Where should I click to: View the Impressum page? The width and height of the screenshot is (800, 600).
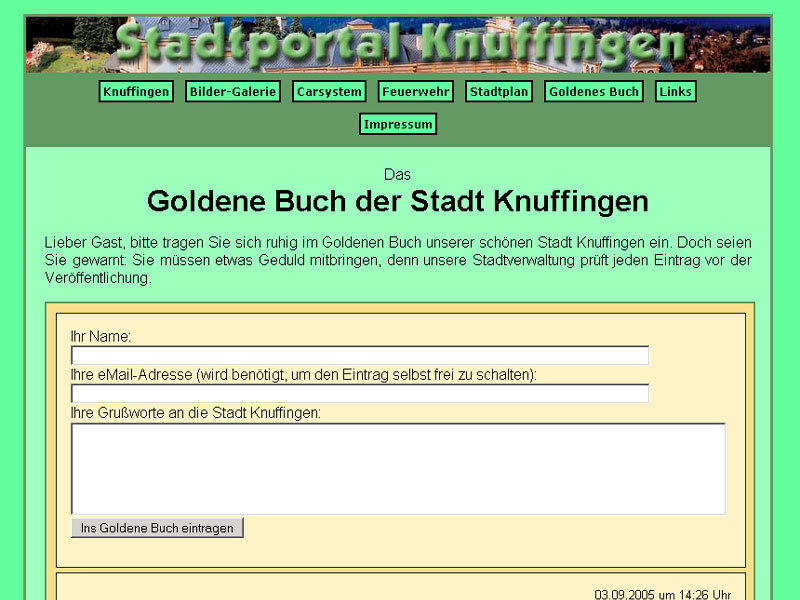pyautogui.click(x=398, y=124)
